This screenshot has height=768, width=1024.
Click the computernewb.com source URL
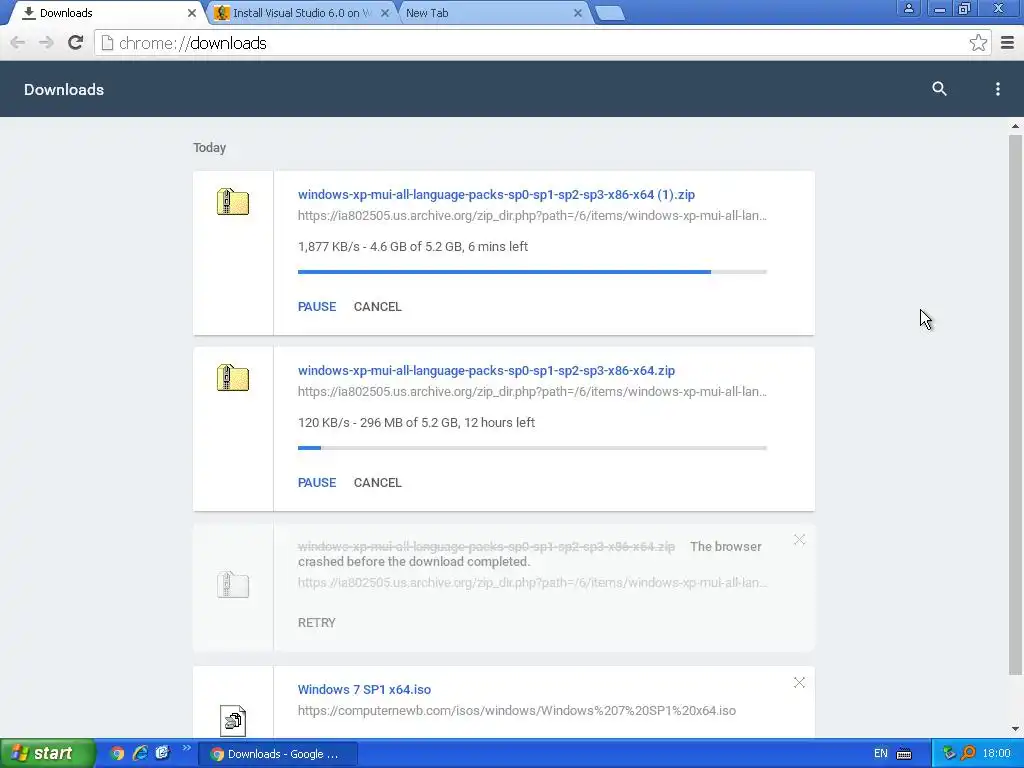[517, 711]
